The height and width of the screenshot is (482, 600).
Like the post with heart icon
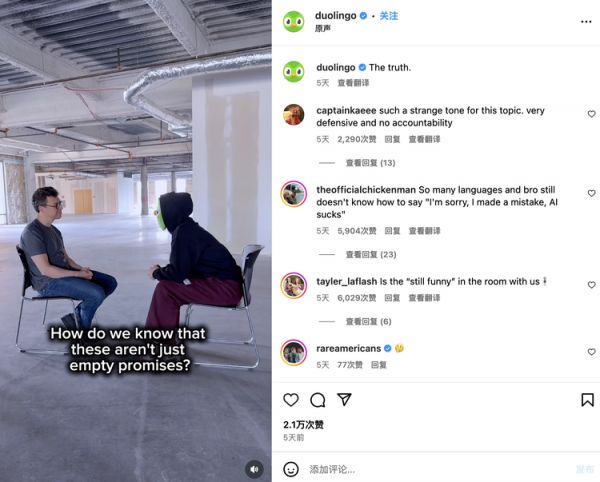[x=291, y=400]
